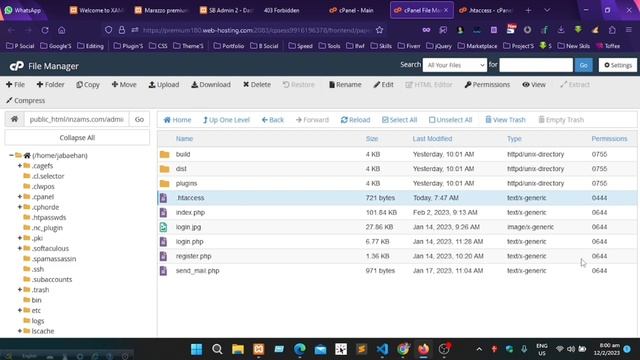Click the login.jpg image icon
The image size is (640, 360).
(x=163, y=227)
